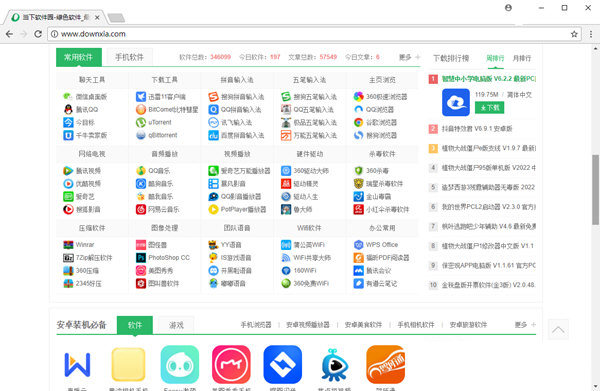The image size is (600, 391).
Task: Click the WPS Office icon
Action: tap(359, 244)
